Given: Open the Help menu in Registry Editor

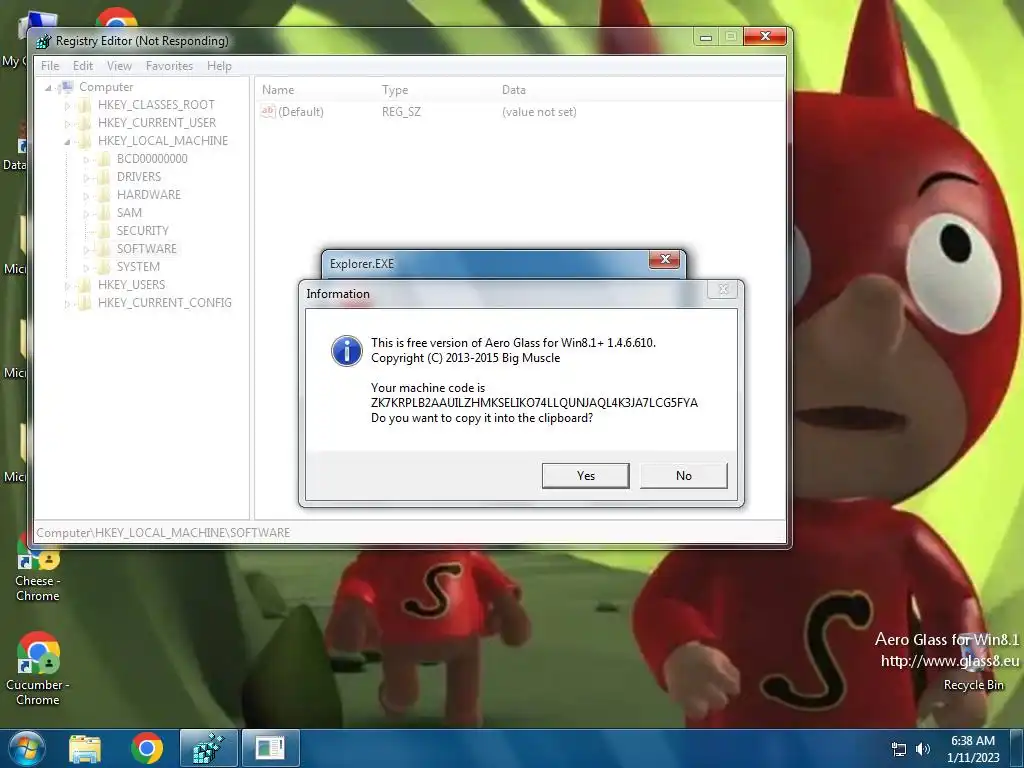Looking at the screenshot, I should pyautogui.click(x=219, y=66).
